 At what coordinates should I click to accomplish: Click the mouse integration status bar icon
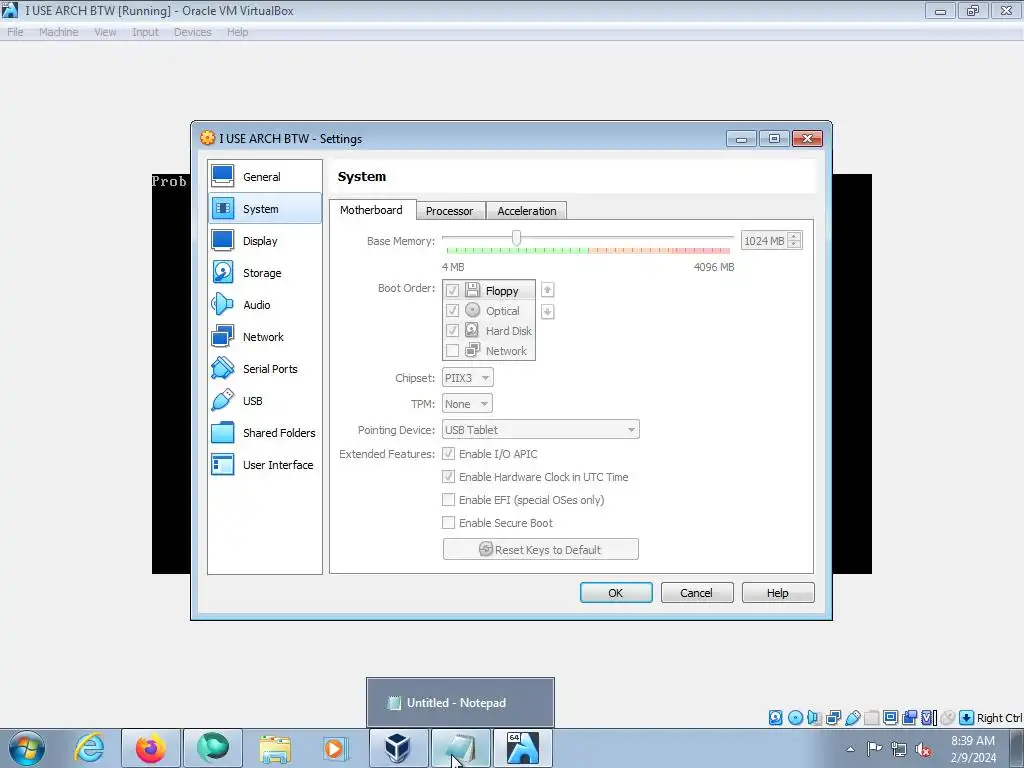[x=948, y=718]
